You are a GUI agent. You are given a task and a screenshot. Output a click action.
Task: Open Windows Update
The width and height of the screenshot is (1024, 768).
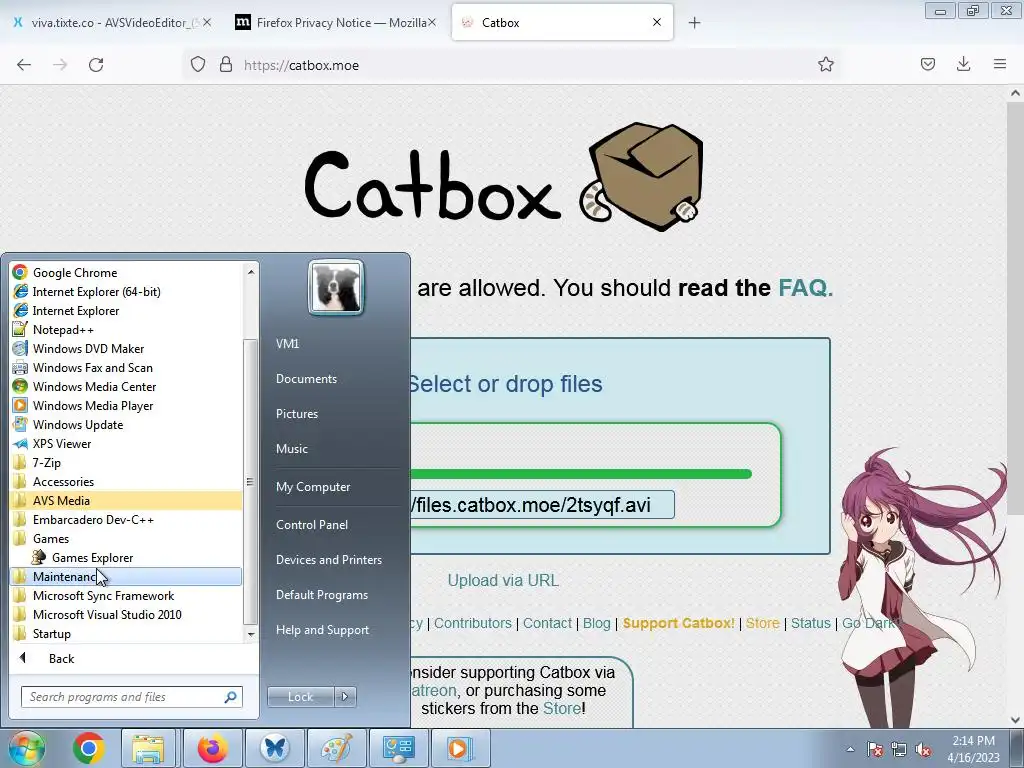[x=78, y=424]
